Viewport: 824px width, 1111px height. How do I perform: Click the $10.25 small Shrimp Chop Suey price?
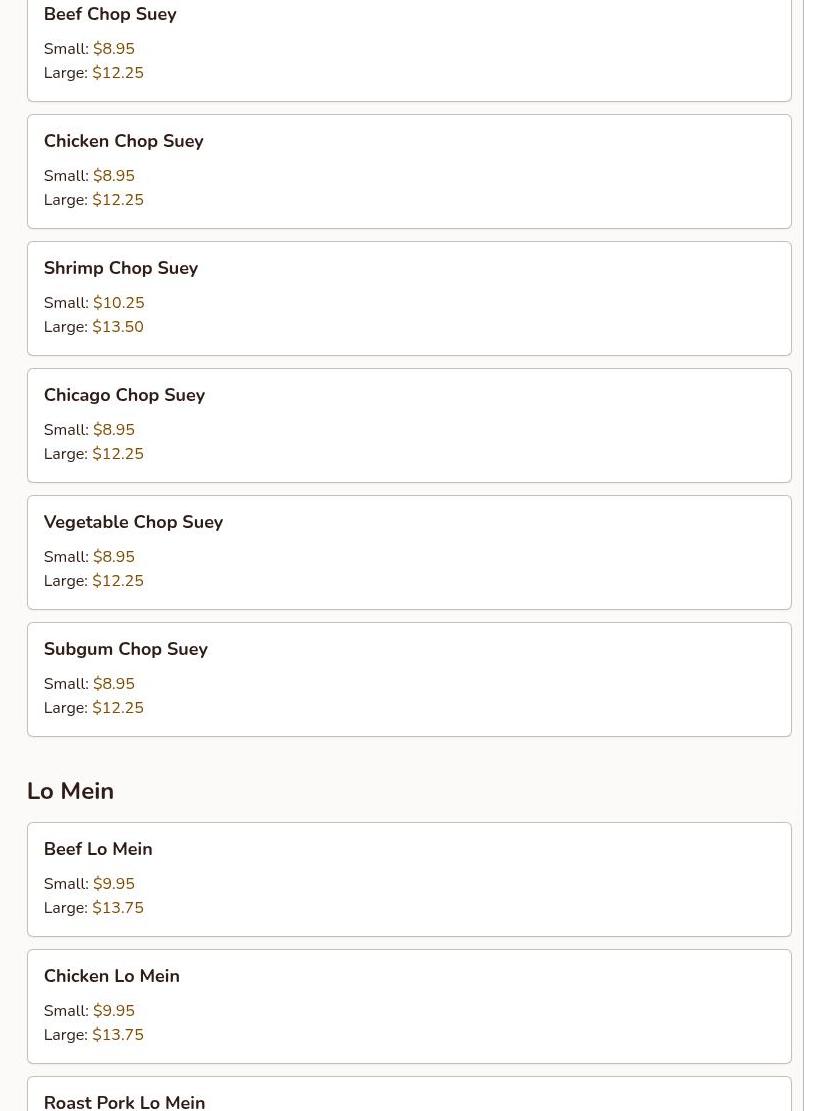click(x=119, y=303)
